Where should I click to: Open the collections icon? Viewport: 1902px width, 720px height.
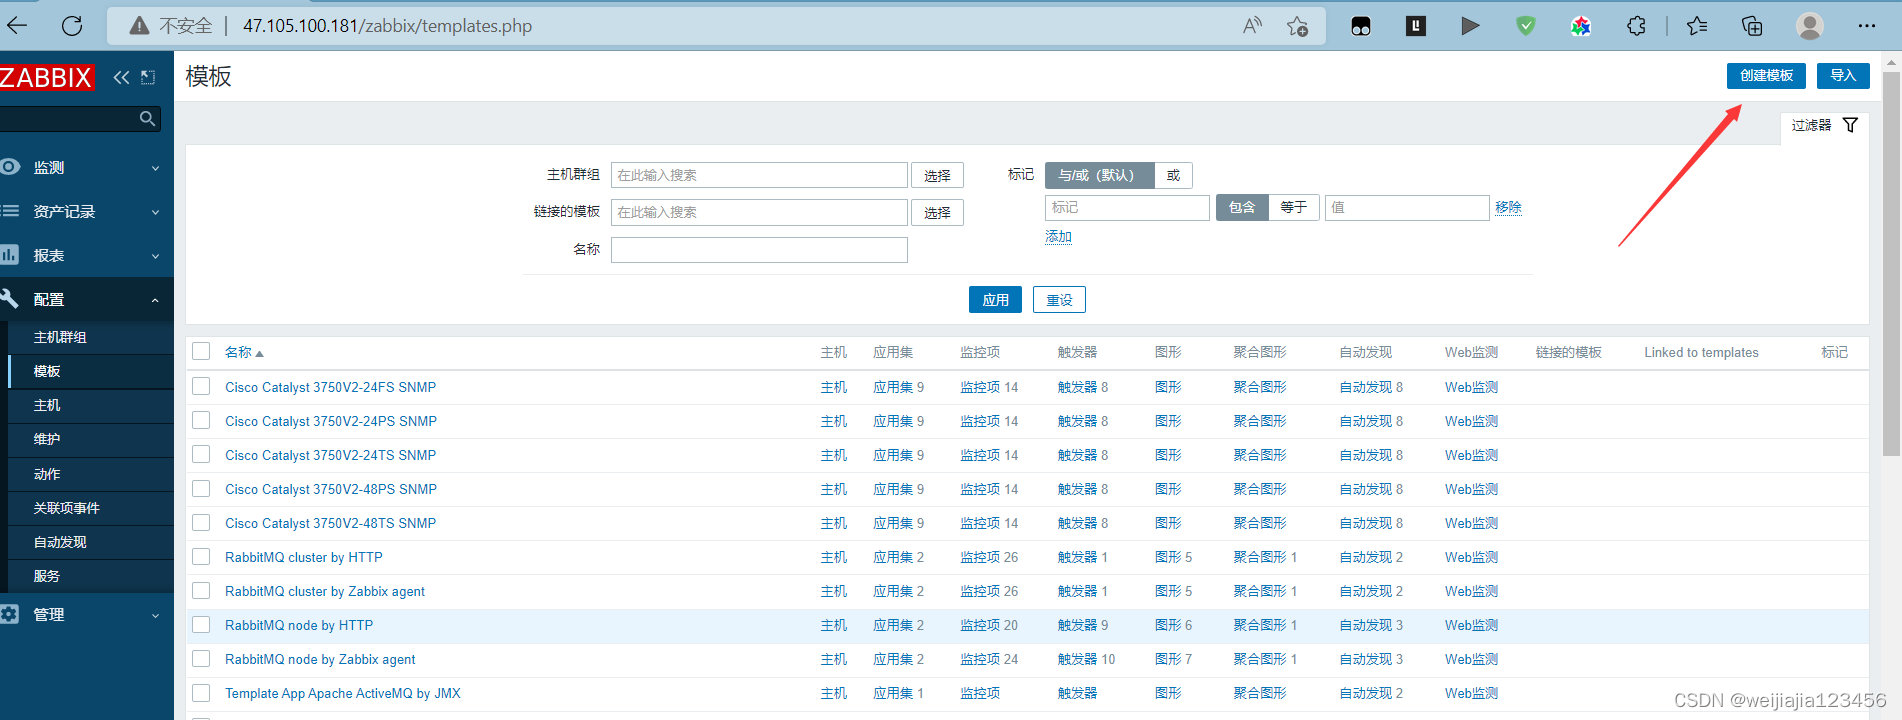point(1752,25)
